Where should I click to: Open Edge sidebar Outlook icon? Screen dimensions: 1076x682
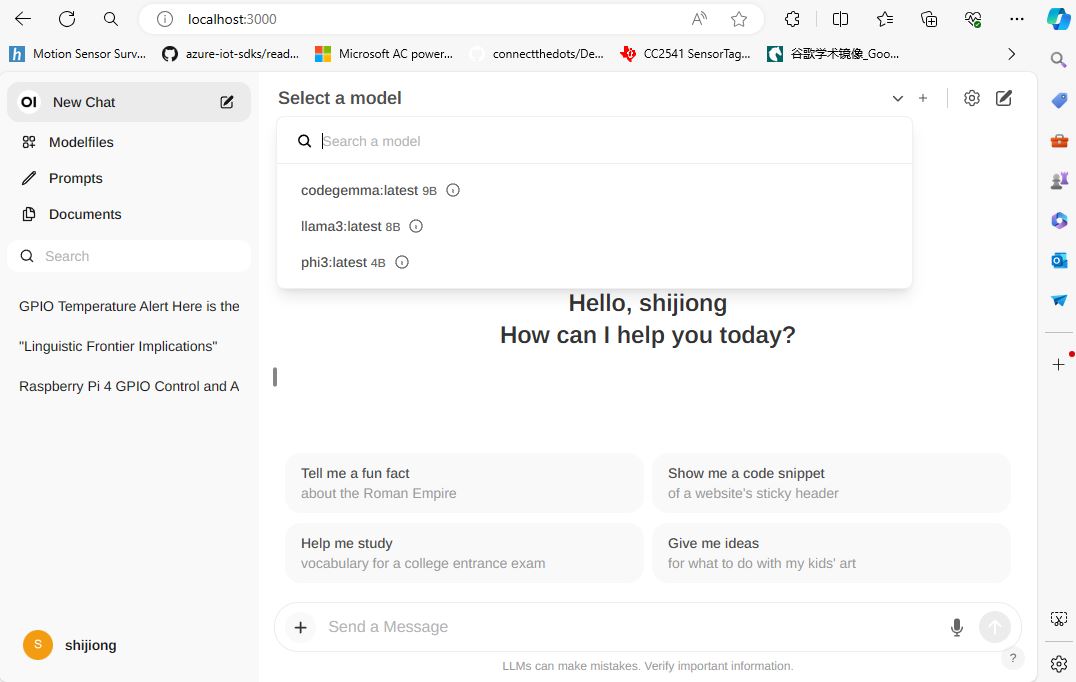coord(1059,261)
